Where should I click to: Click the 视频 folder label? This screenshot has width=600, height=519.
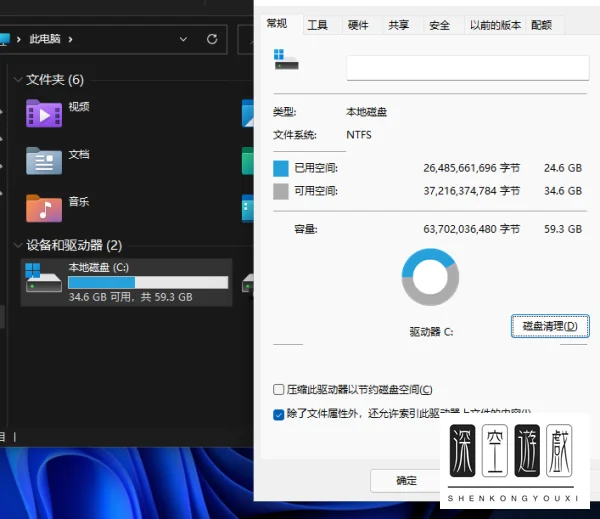[x=79, y=107]
